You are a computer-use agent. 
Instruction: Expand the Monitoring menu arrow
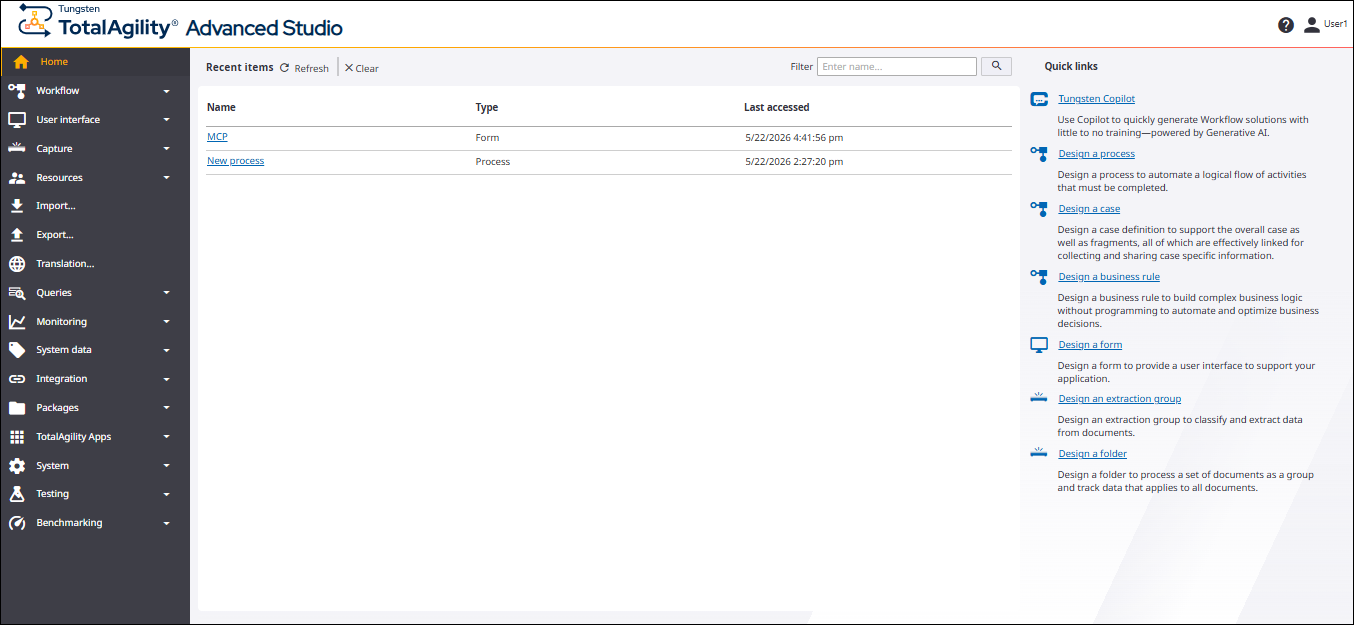point(167,322)
